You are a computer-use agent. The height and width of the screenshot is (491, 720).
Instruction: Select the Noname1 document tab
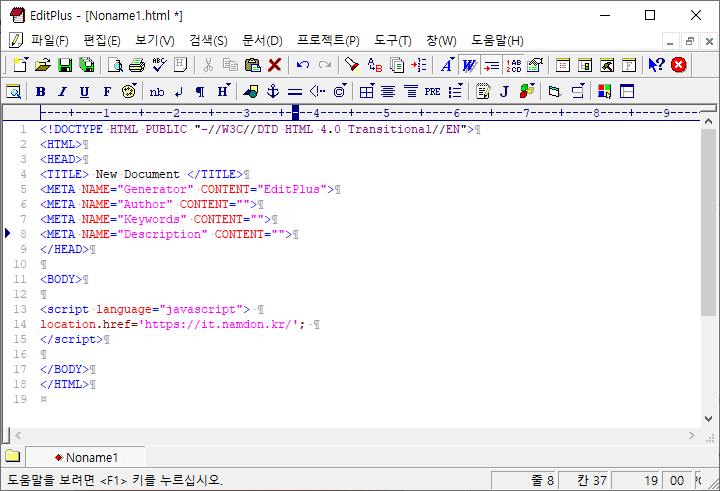(86, 457)
